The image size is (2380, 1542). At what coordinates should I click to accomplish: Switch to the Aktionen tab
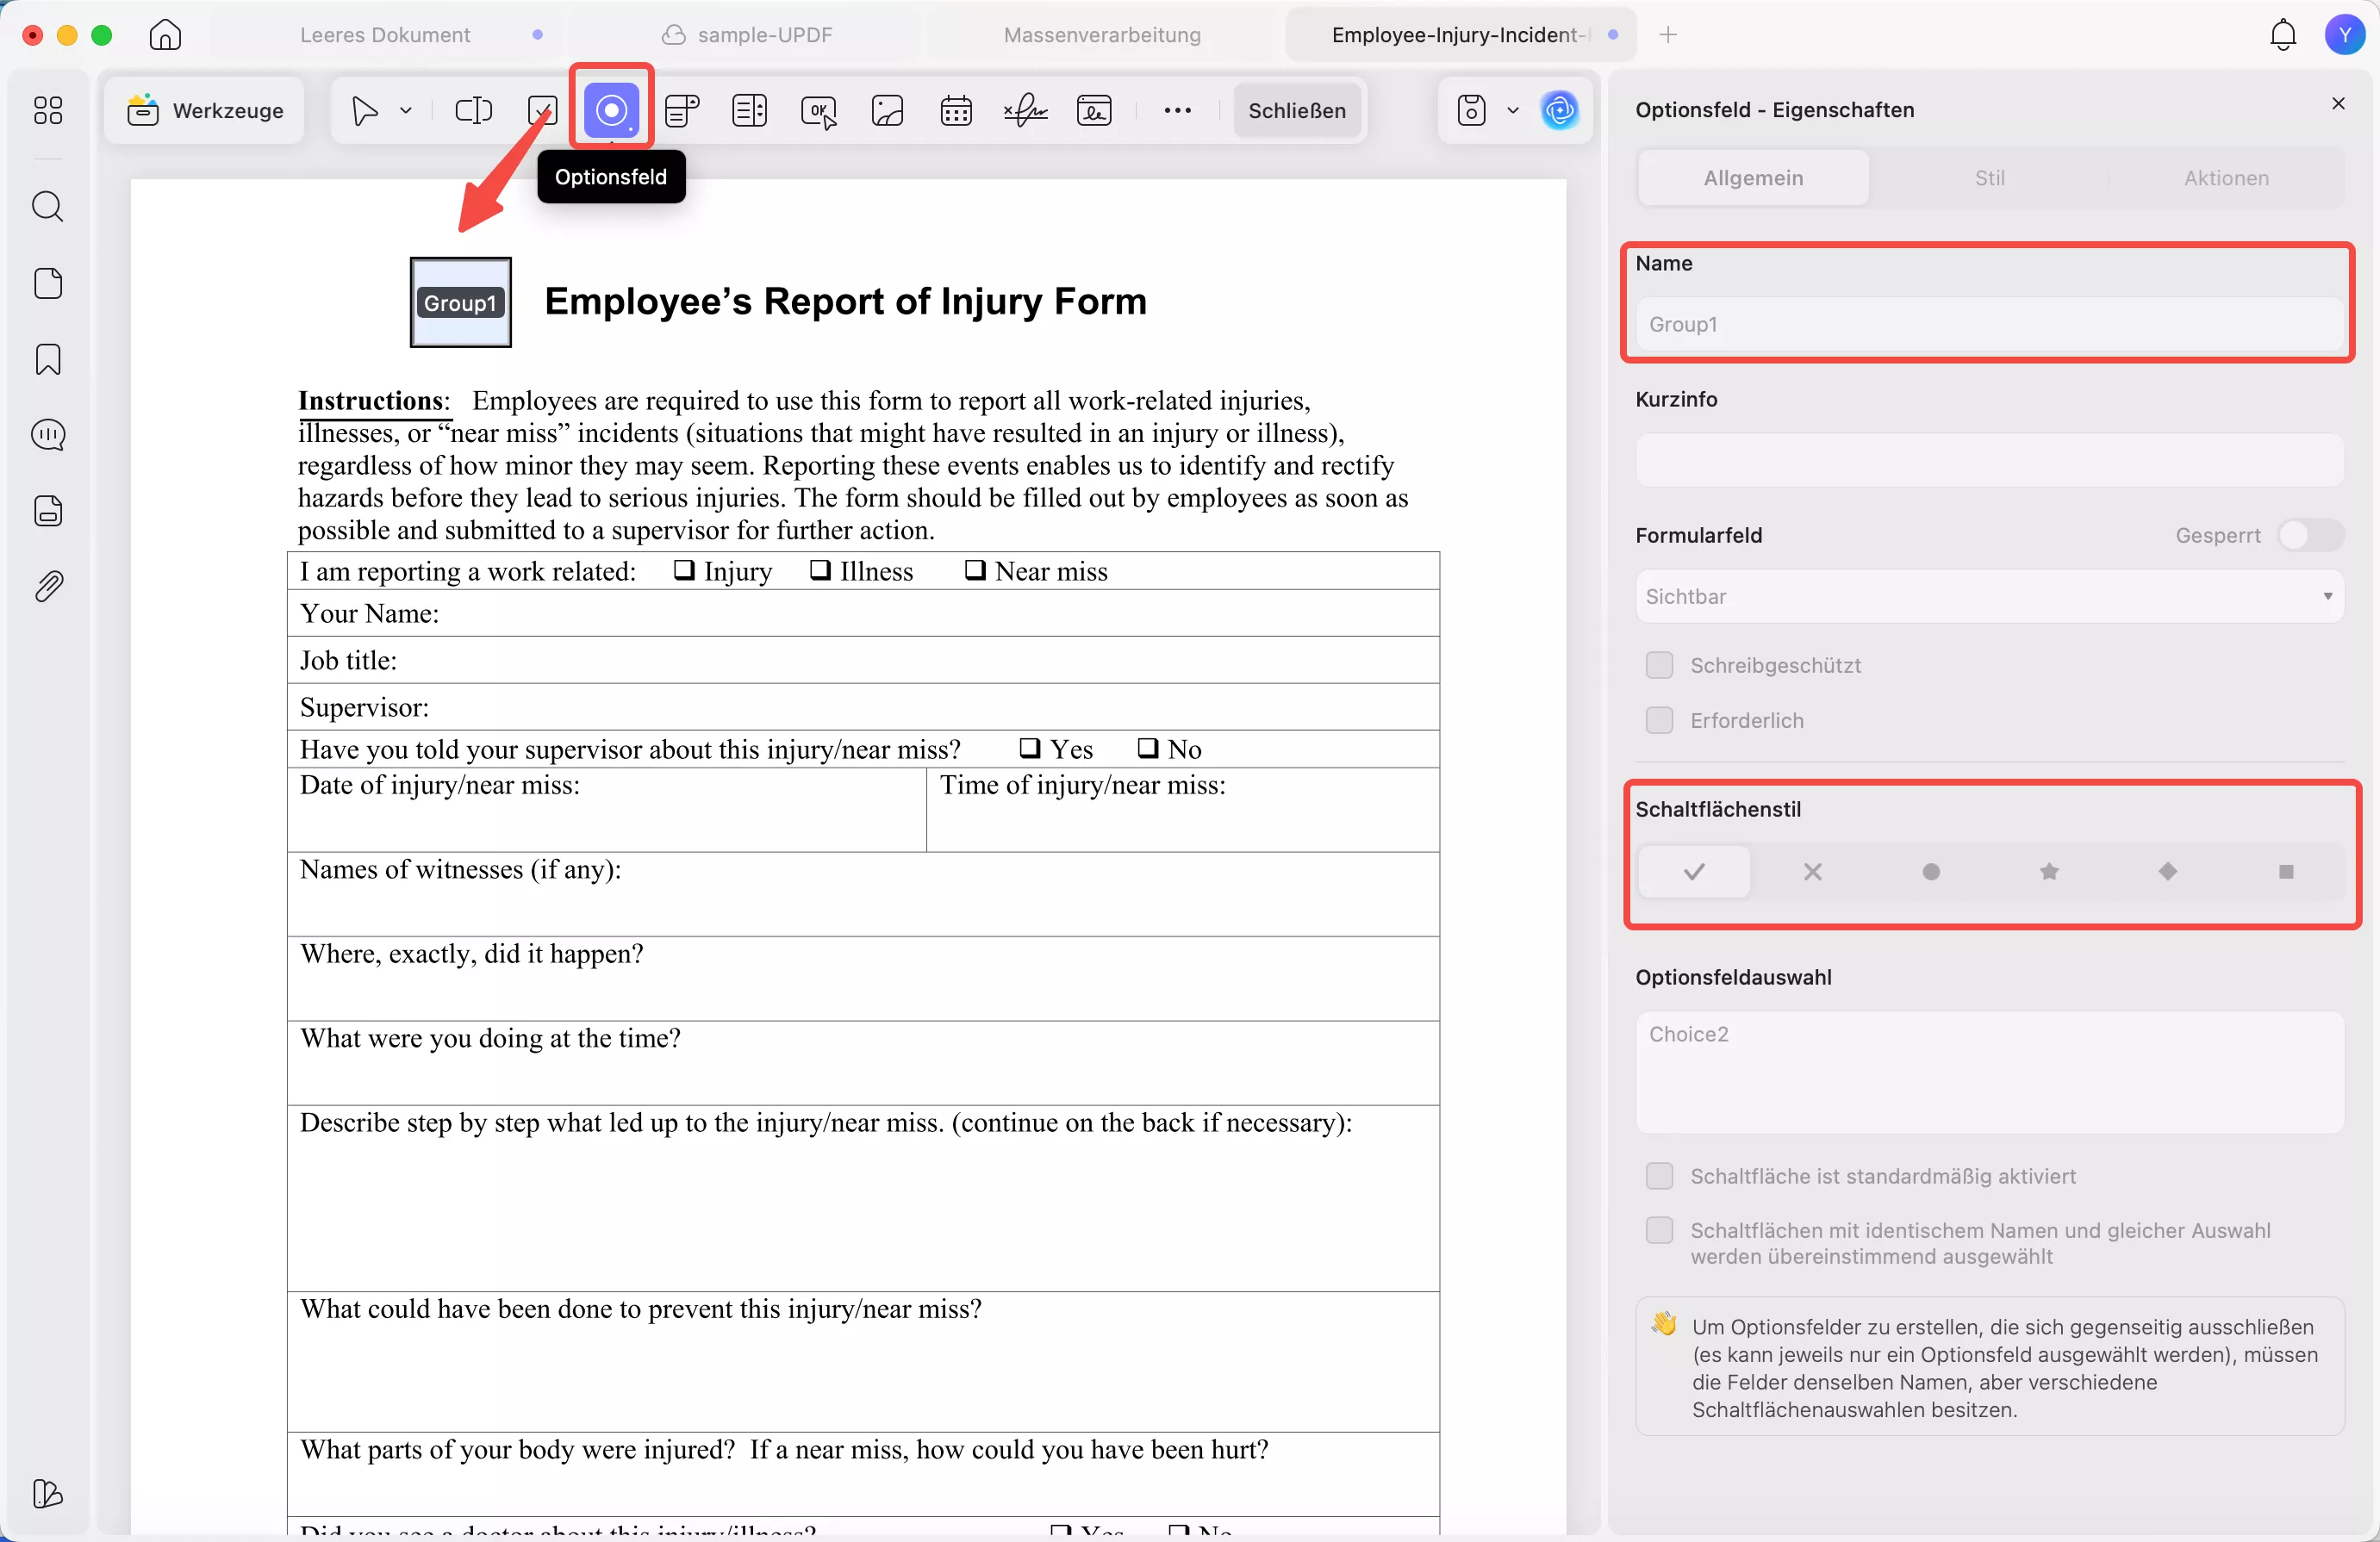point(2225,178)
